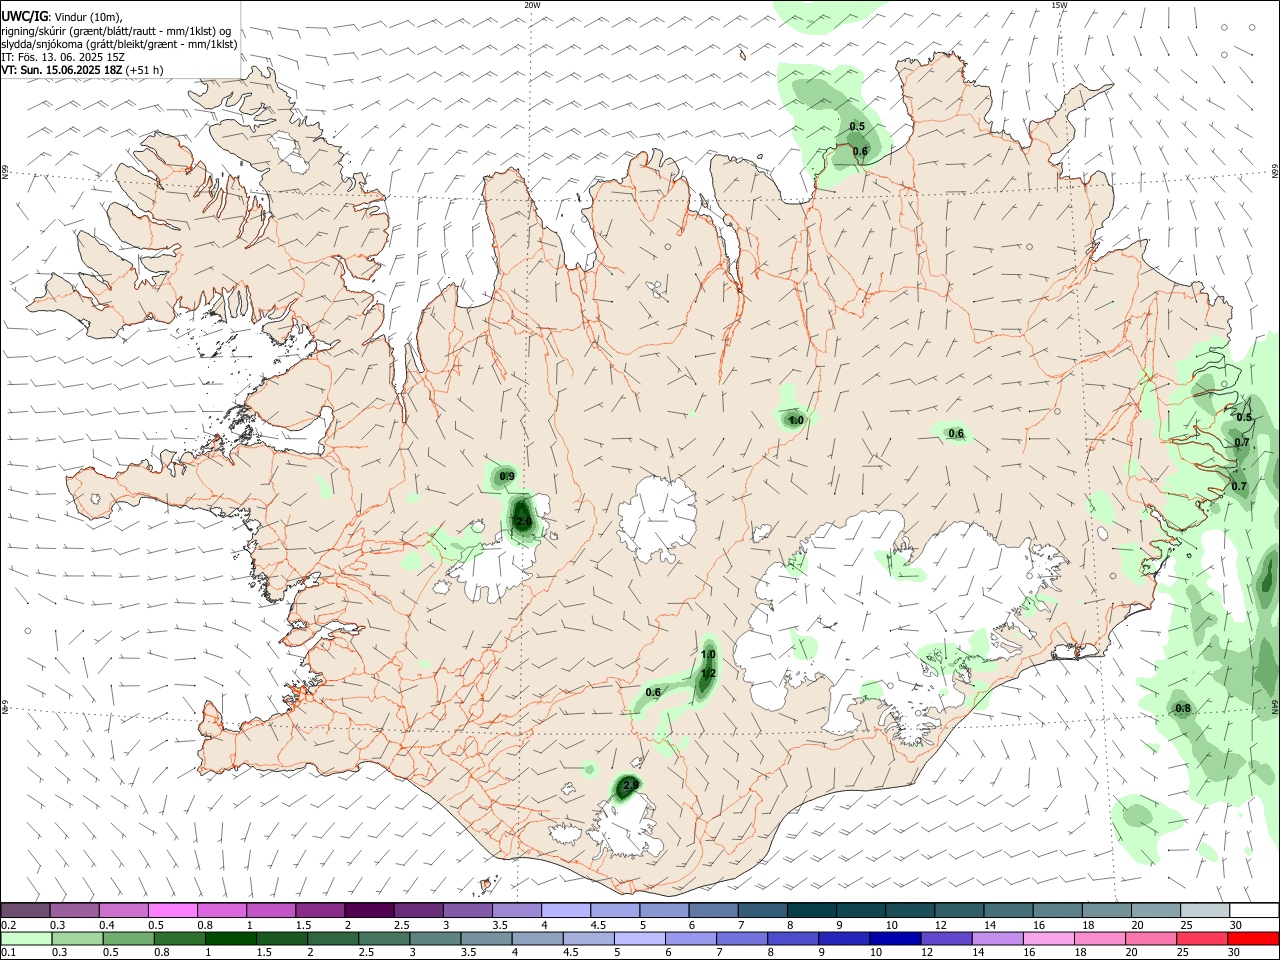This screenshot has width=1280, height=960.
Task: Select the darkest green 1–1.5 rain legend swatch
Action: (231, 938)
